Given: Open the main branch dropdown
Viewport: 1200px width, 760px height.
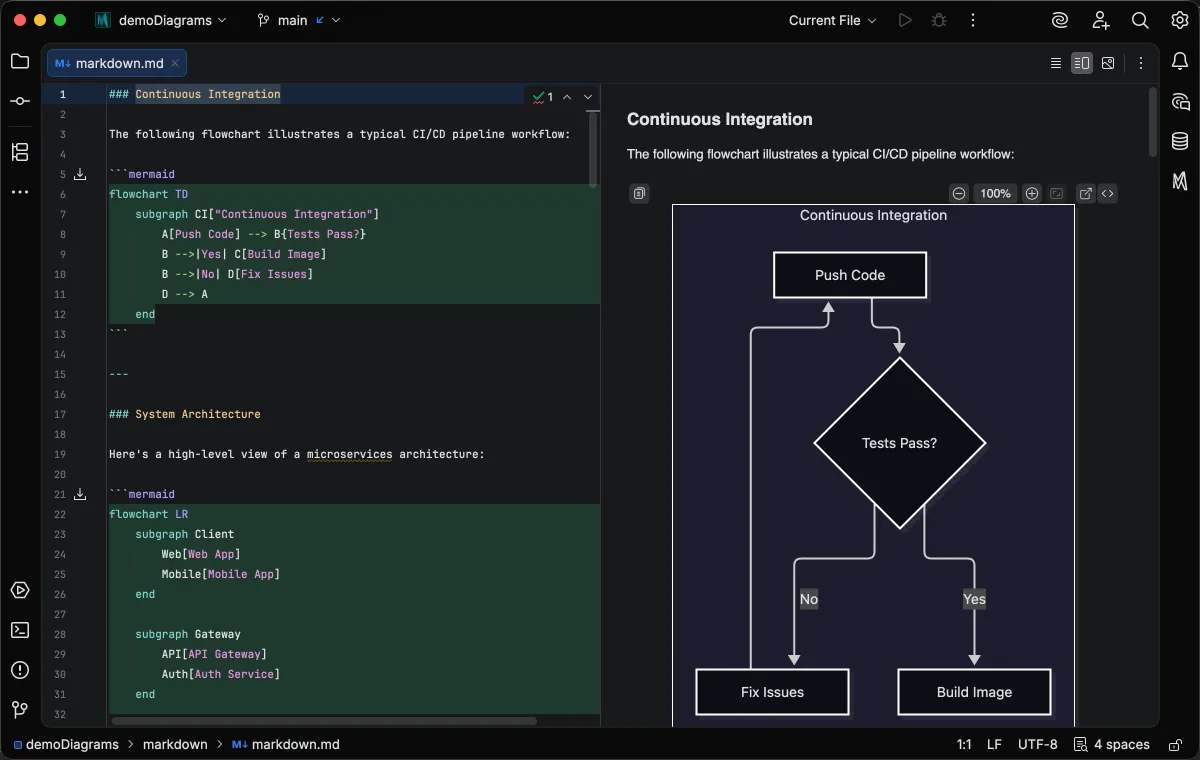Looking at the screenshot, I should coord(298,20).
